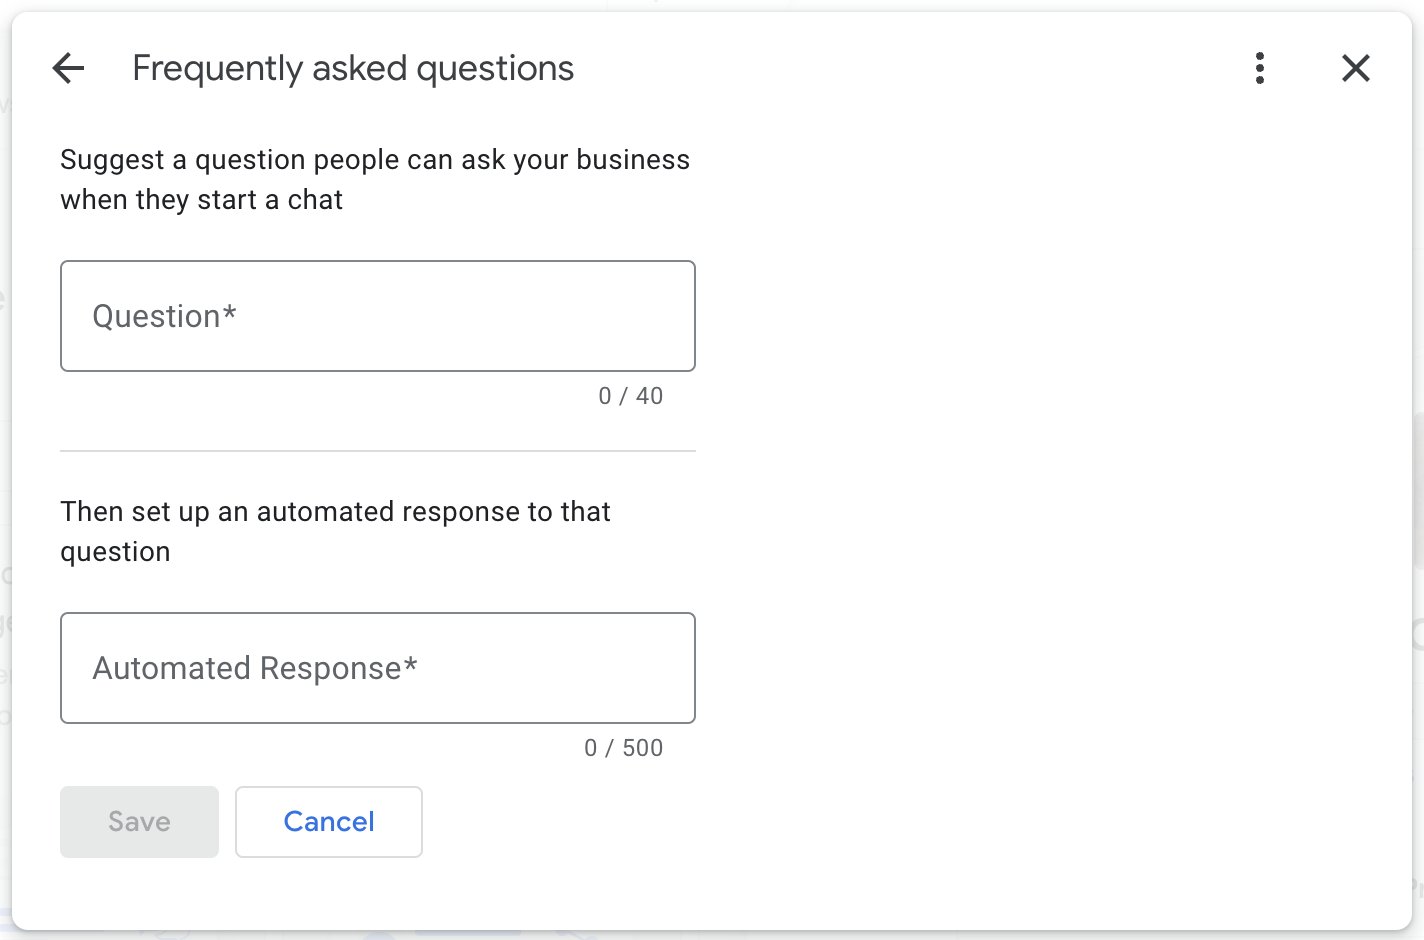Click the asterisk after Automated Response label
Viewport: 1424px width, 940px height.
[x=411, y=664]
